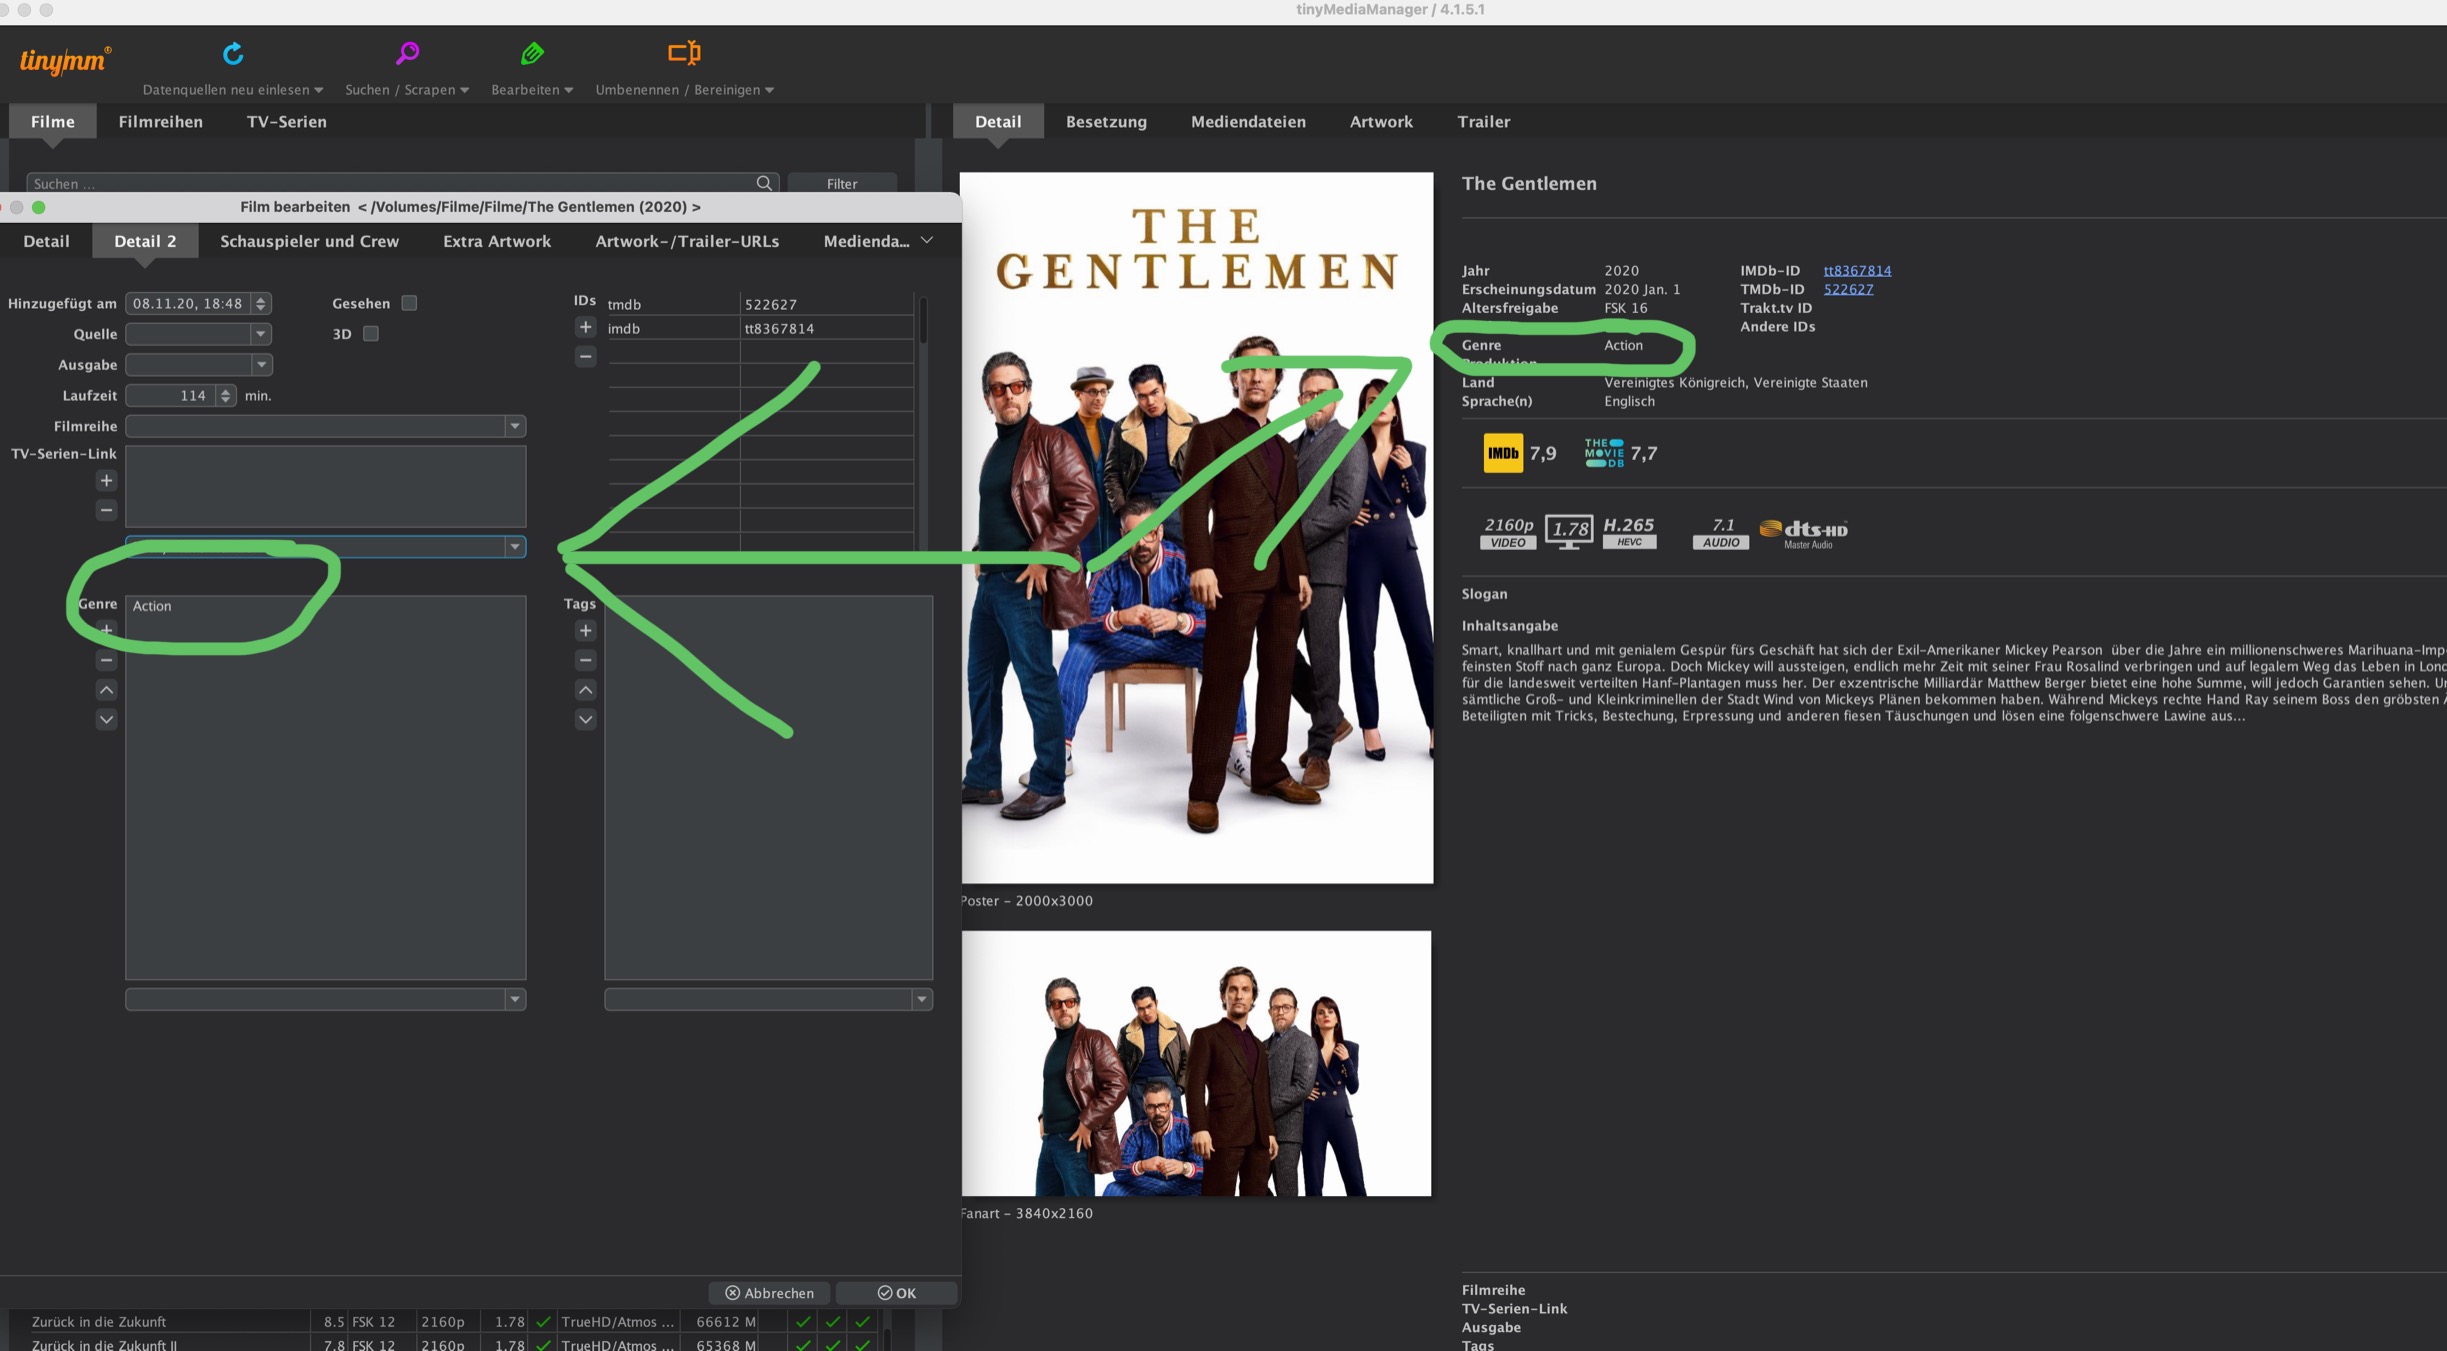
Task: Expand the Filmreihe combo box
Action: (x=514, y=426)
